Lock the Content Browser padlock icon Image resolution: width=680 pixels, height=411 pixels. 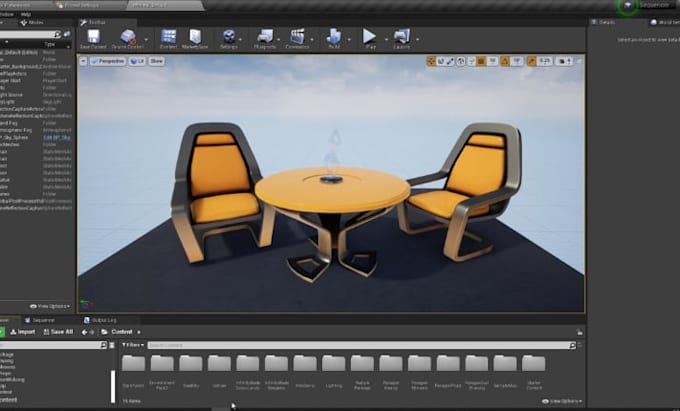click(x=580, y=333)
